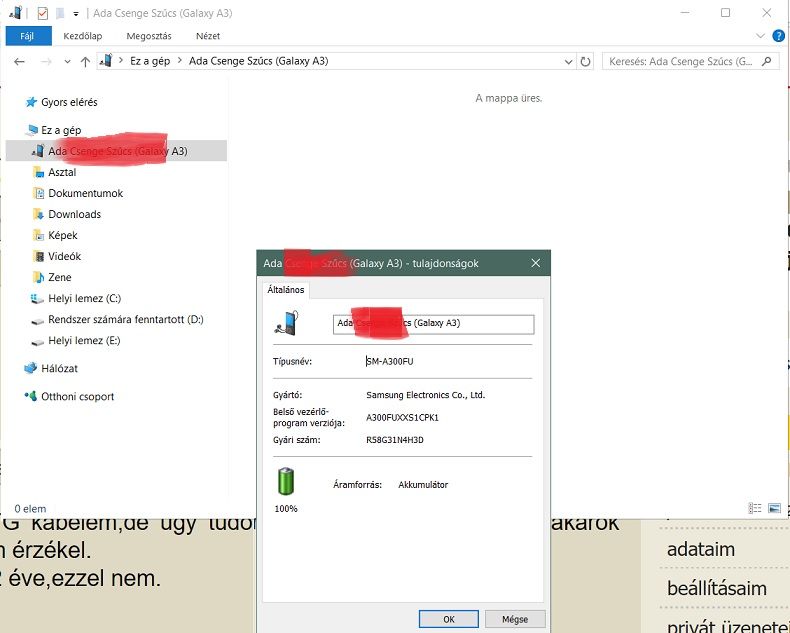Click the Downloads folder icon
The width and height of the screenshot is (790, 633).
[x=38, y=214]
